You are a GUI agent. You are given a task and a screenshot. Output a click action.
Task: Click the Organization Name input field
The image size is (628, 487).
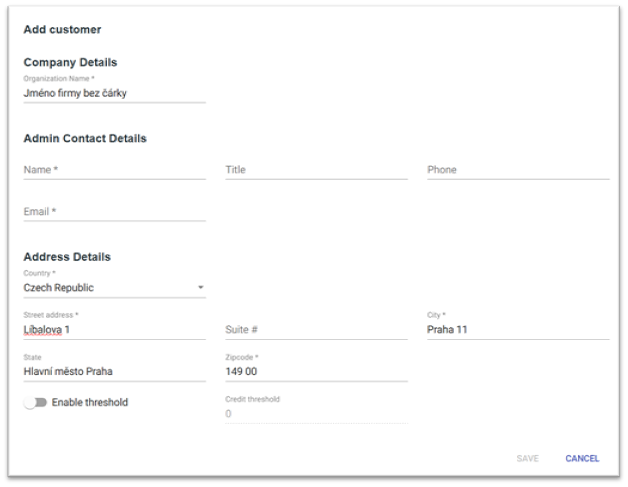point(114,93)
